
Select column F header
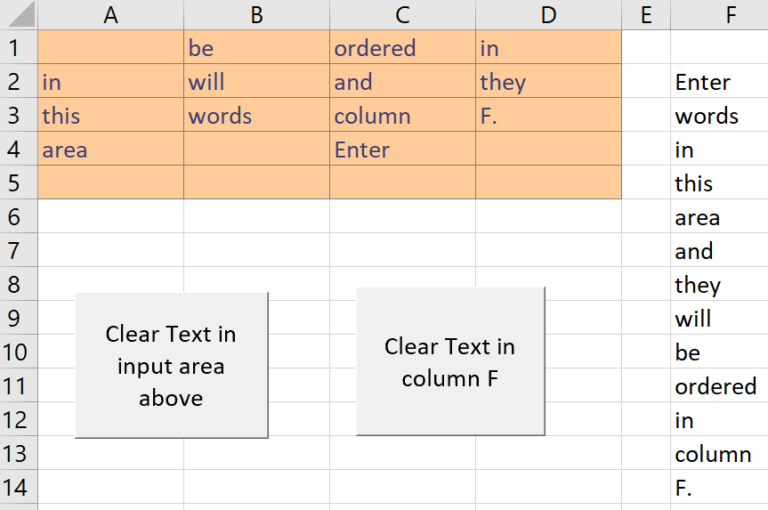pos(720,15)
